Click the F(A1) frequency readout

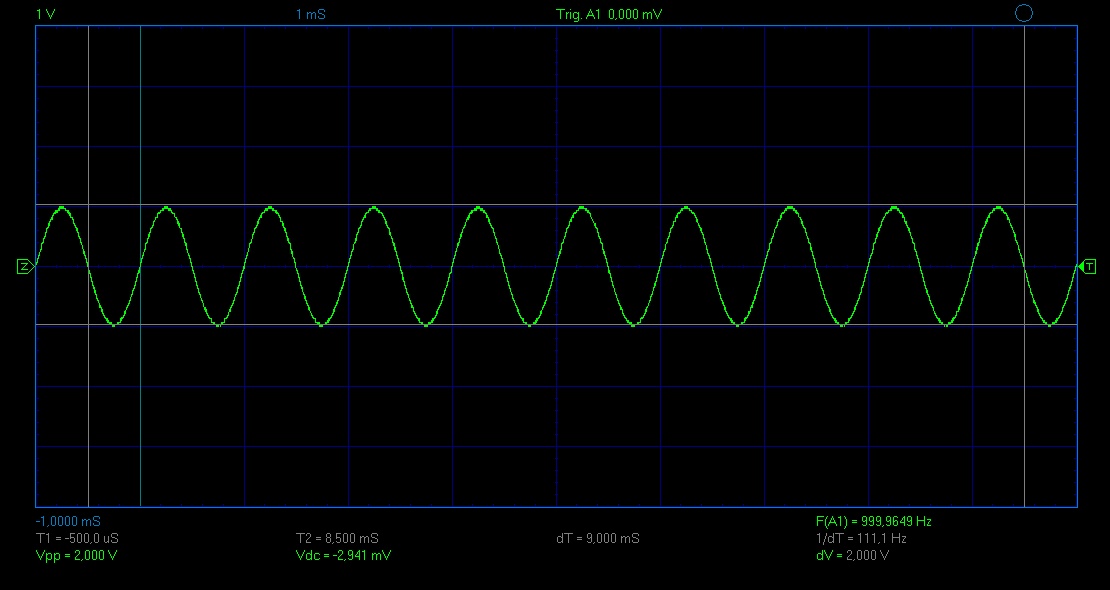874,521
